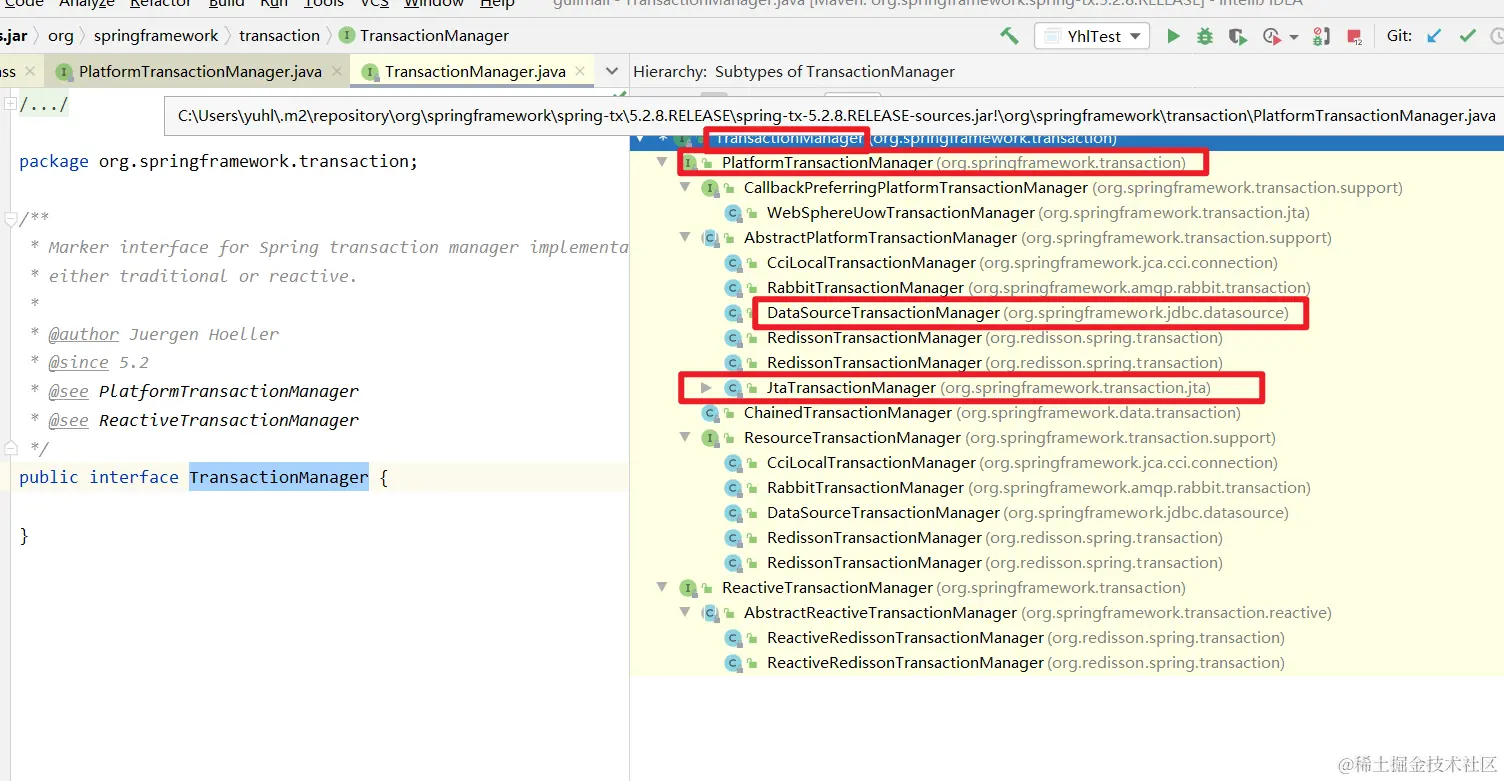Collapse the CallbackPreferringPlatformTransactionManager node
Viewport: 1504px width, 781px height.
[684, 188]
